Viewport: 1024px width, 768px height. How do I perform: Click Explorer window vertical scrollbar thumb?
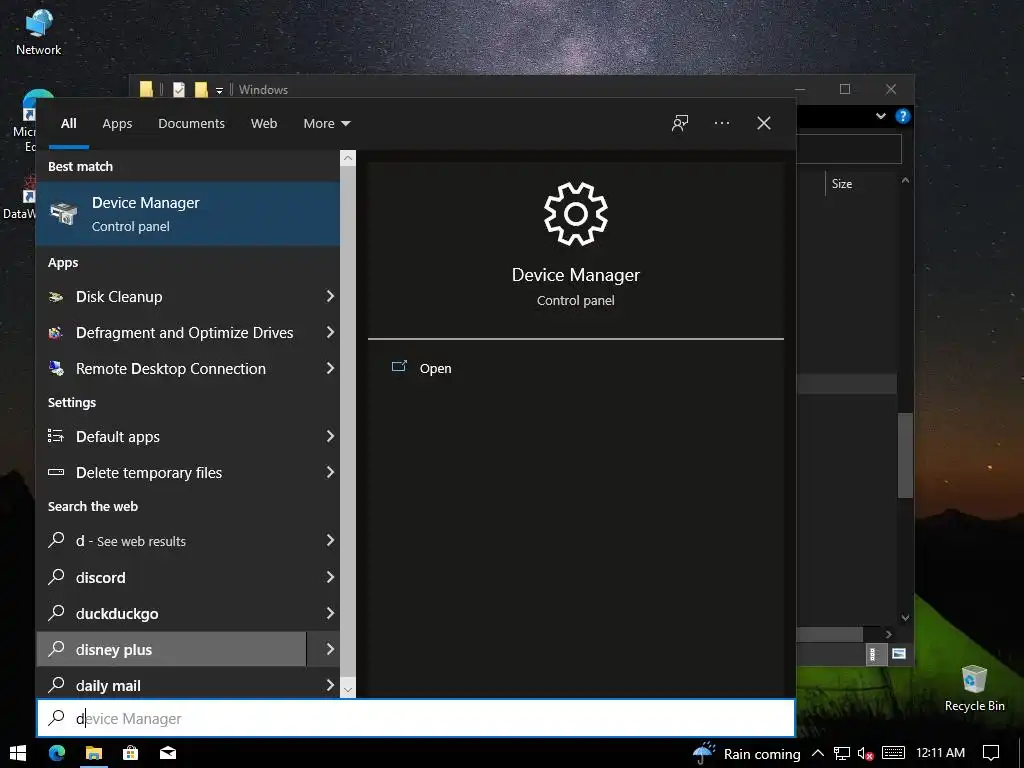click(x=904, y=455)
